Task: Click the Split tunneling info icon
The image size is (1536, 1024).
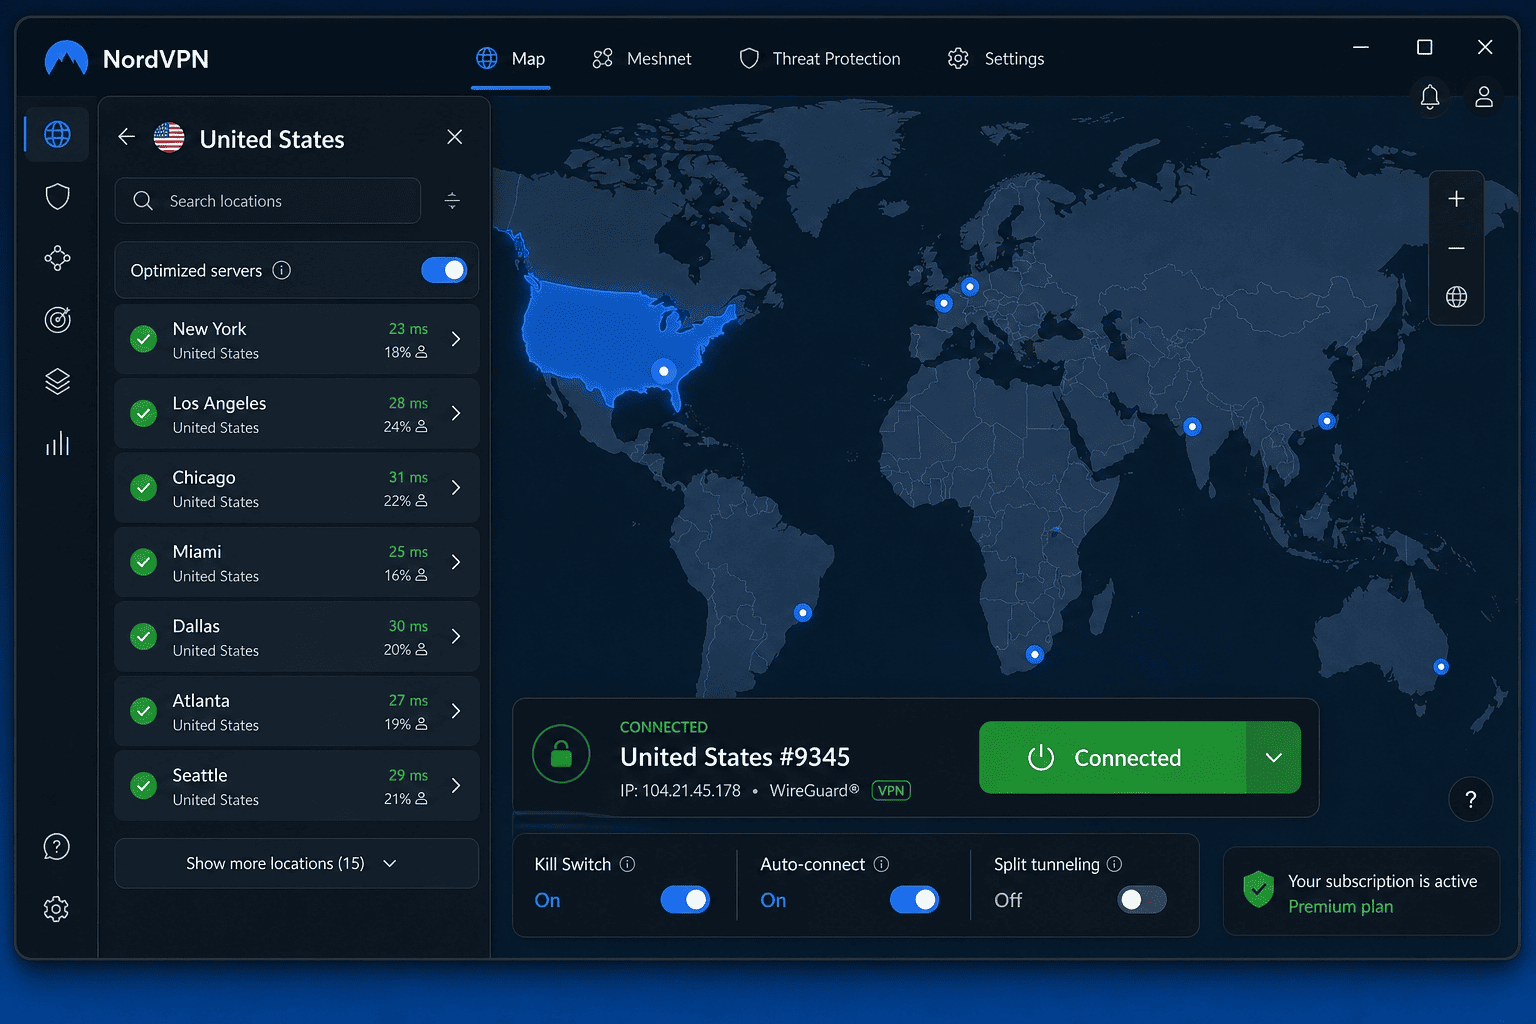Action: click(1114, 864)
